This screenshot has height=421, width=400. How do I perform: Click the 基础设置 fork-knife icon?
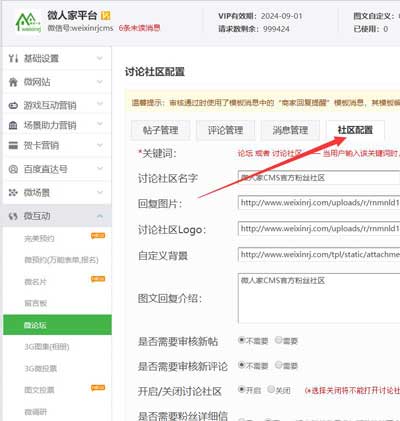[x=13, y=59]
